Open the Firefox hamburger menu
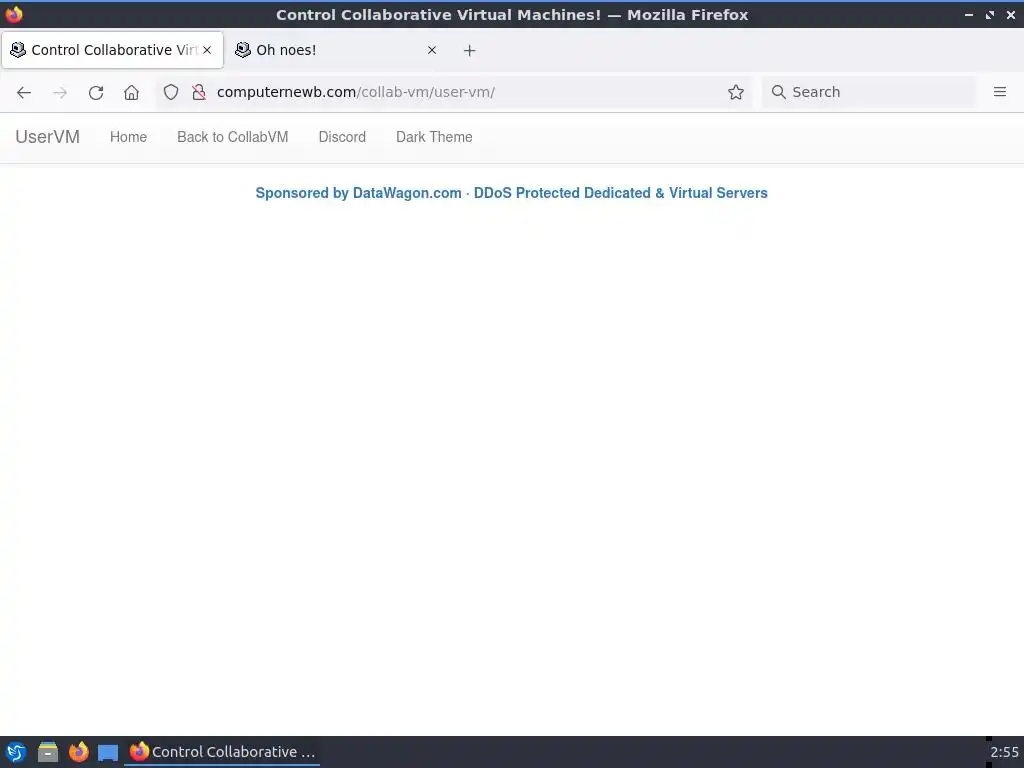Viewport: 1024px width, 768px height. [1000, 92]
